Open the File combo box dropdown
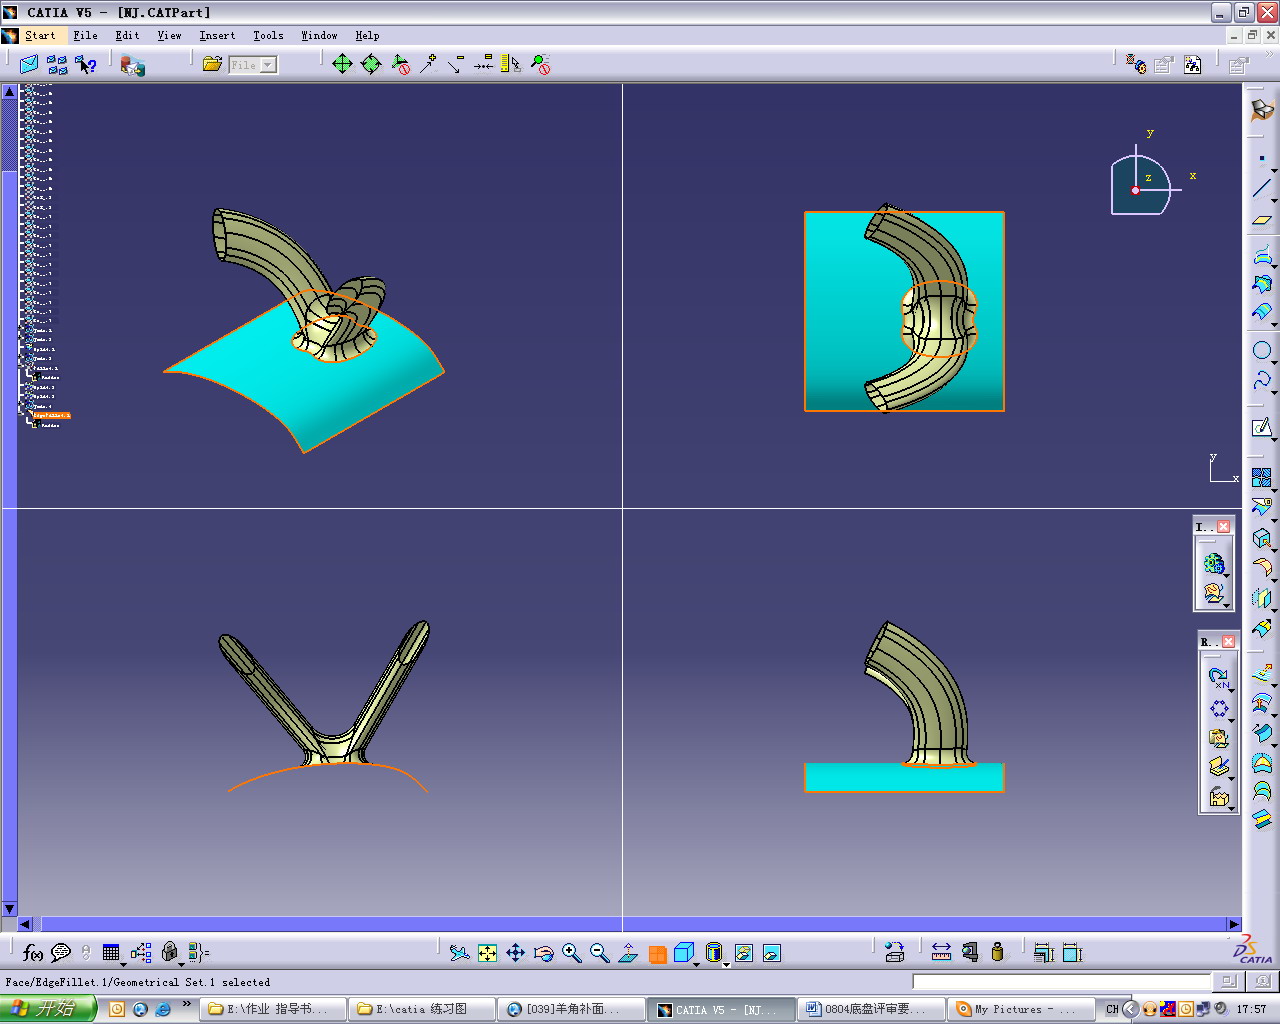This screenshot has height=1024, width=1280. (268, 65)
